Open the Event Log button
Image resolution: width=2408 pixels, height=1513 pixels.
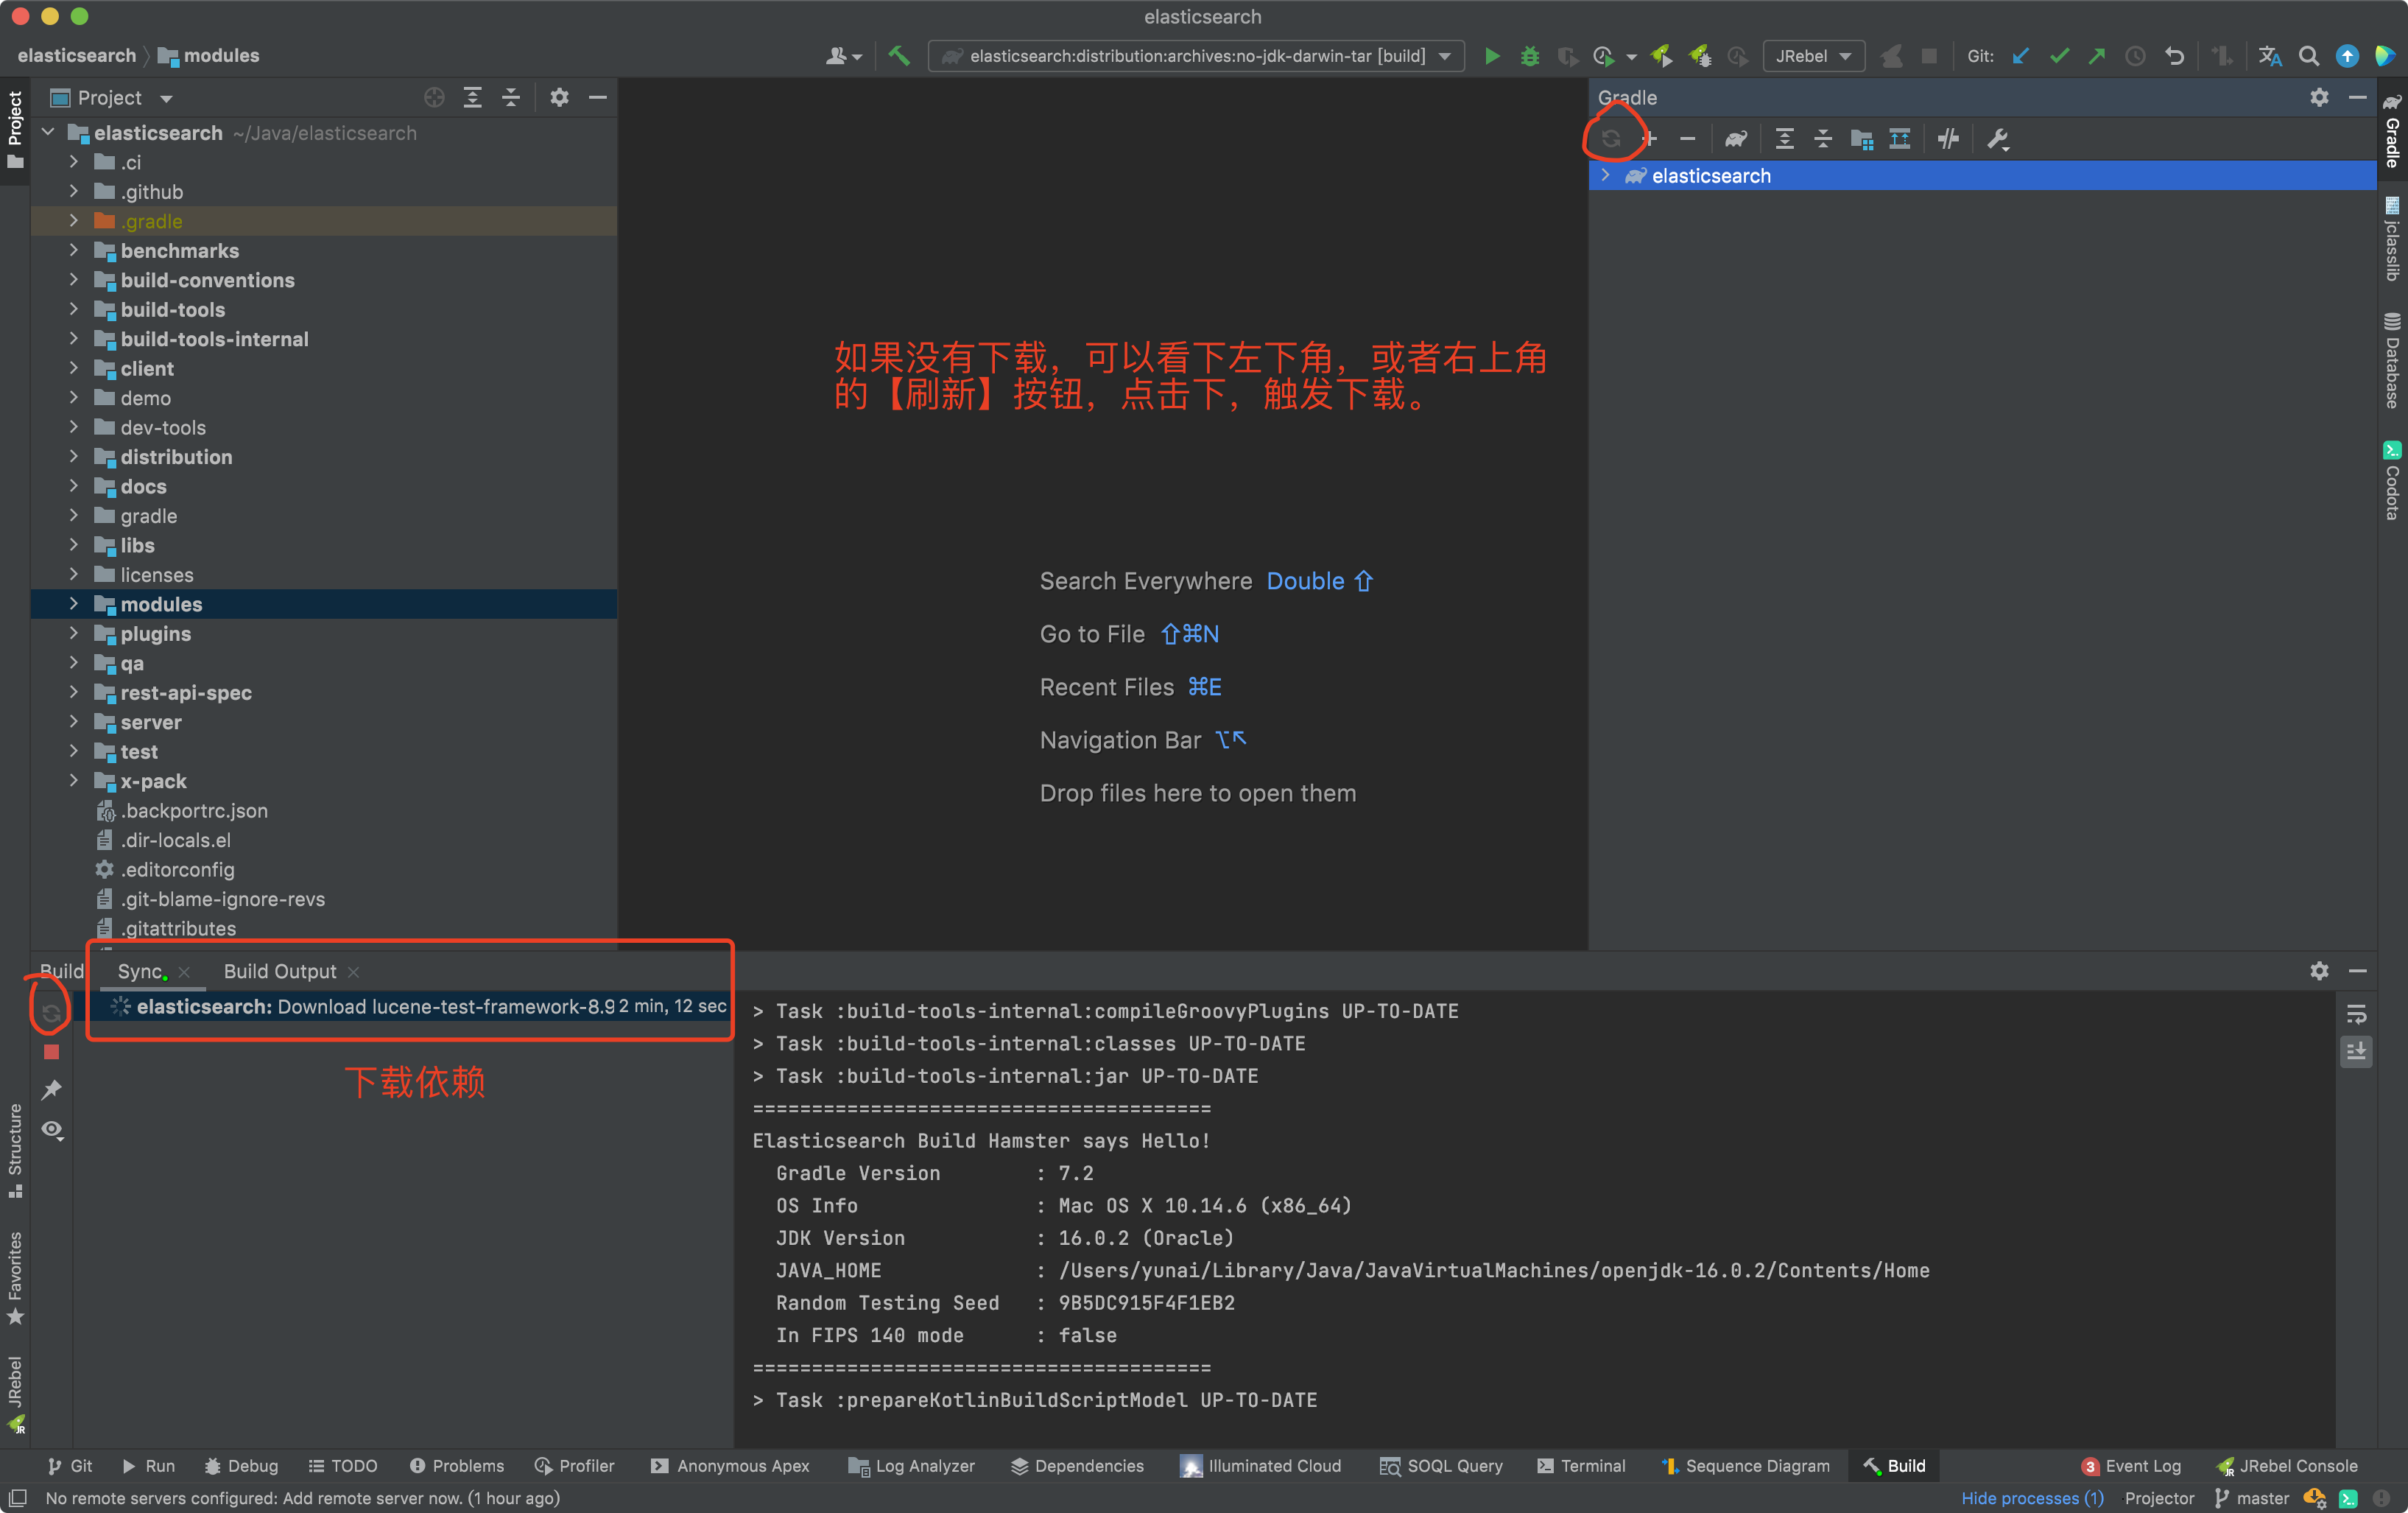pyautogui.click(x=2132, y=1466)
